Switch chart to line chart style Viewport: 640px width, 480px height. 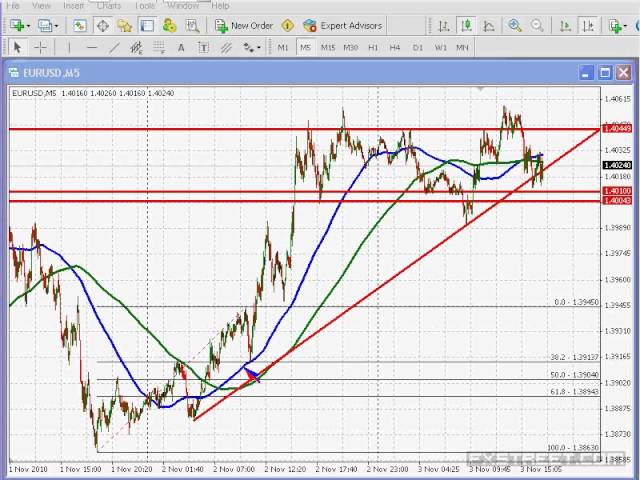point(489,26)
